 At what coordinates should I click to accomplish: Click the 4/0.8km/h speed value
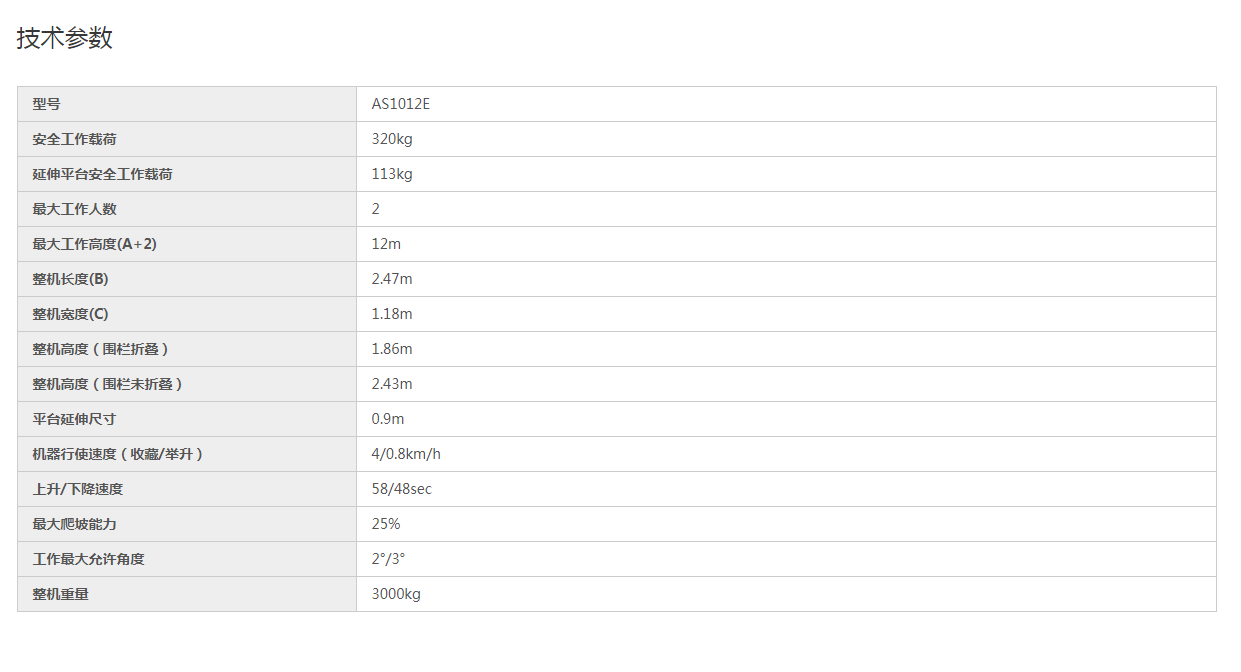click(406, 454)
